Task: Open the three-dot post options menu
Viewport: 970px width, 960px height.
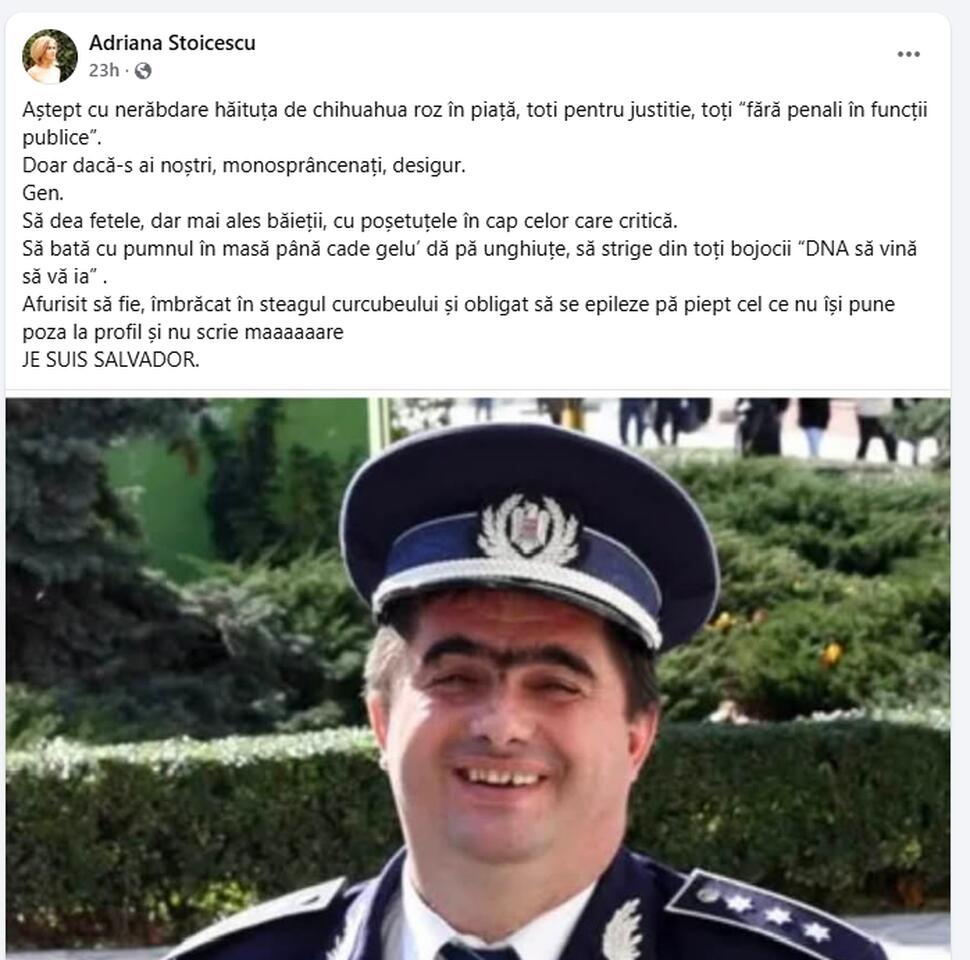Action: click(908, 54)
